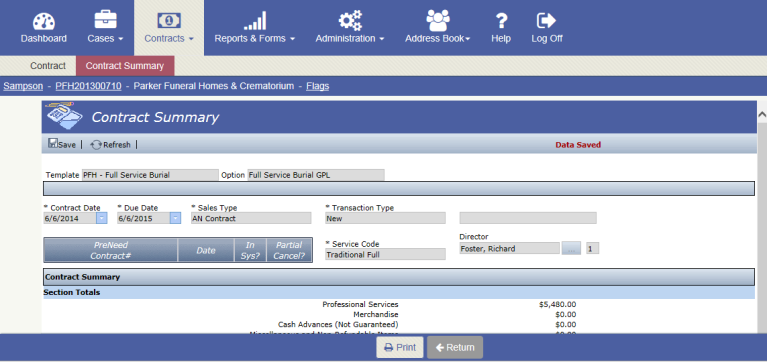Click the Log Off exit icon
Screen dimensions: 767x362
[546, 21]
